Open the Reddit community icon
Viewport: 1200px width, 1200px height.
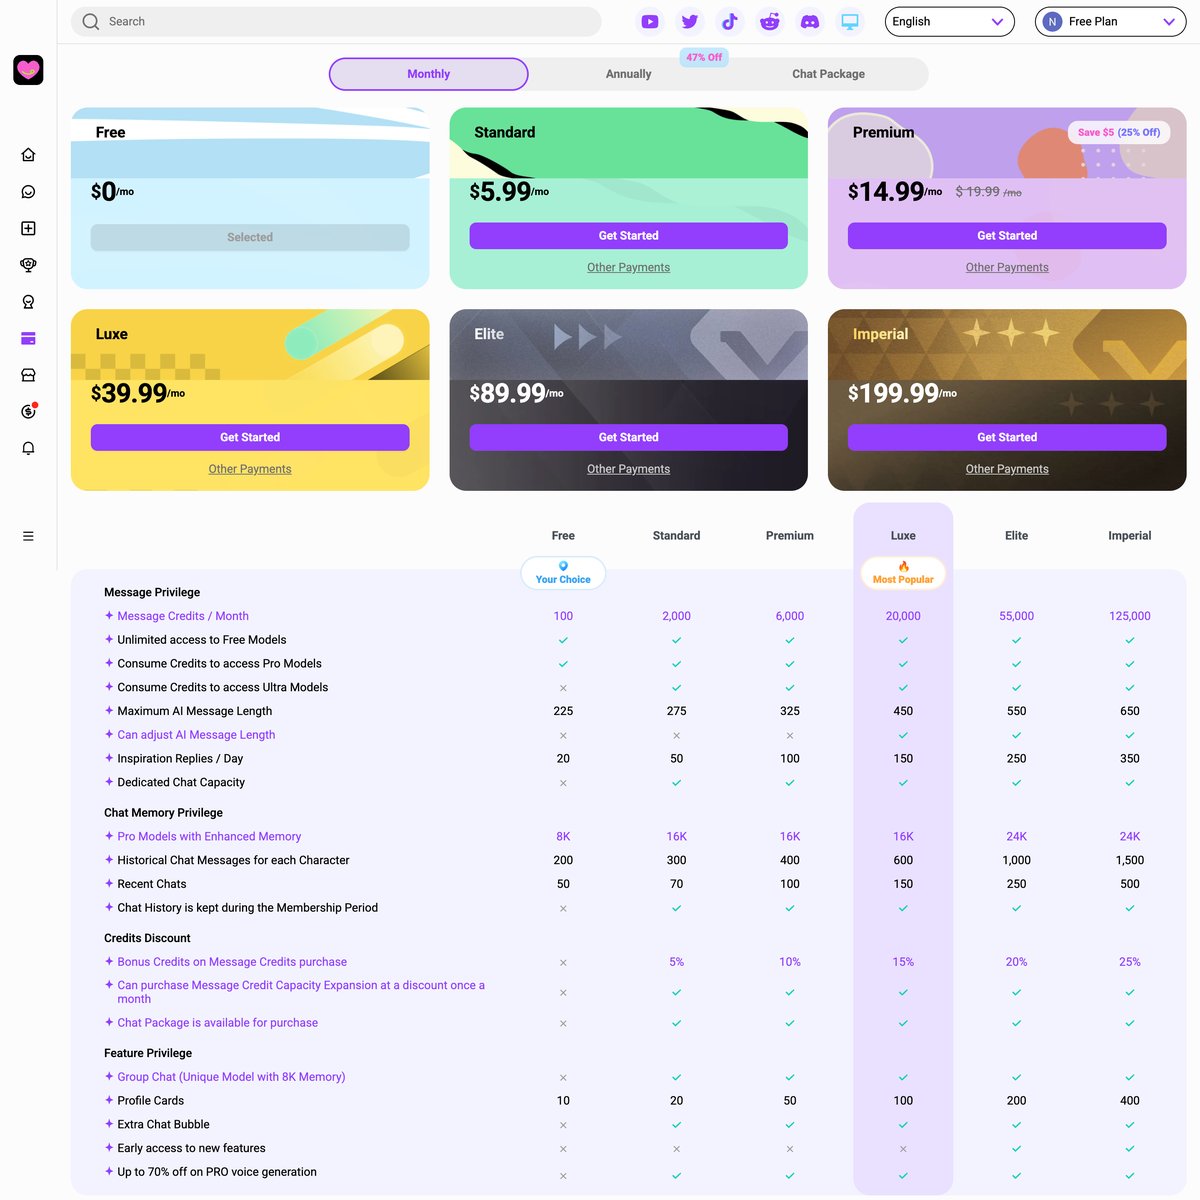770,21
